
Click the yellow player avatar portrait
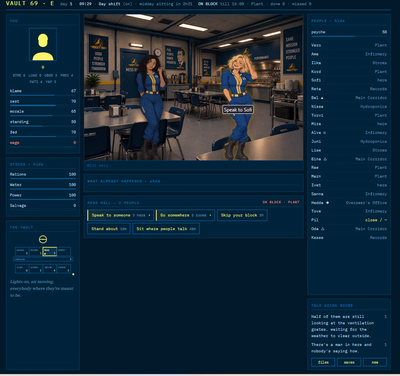tap(43, 45)
